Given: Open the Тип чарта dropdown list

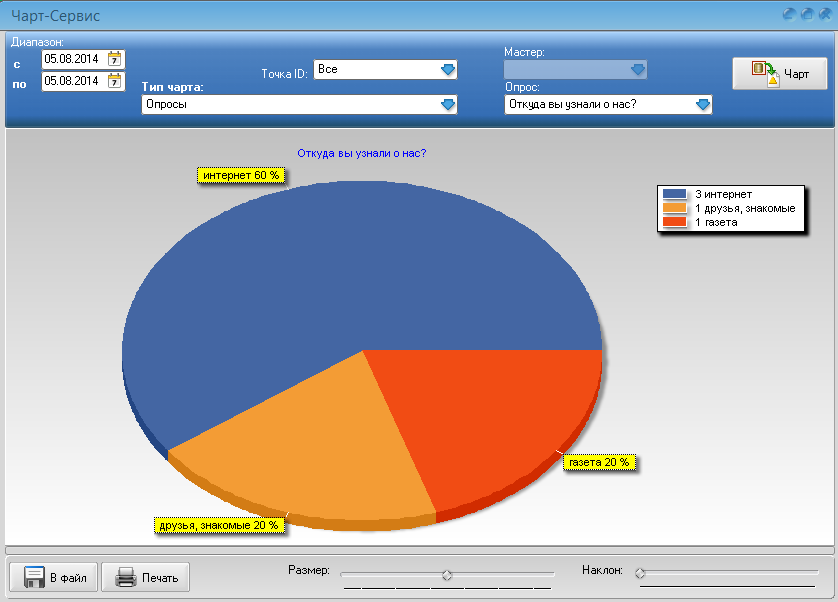Looking at the screenshot, I should pyautogui.click(x=448, y=104).
